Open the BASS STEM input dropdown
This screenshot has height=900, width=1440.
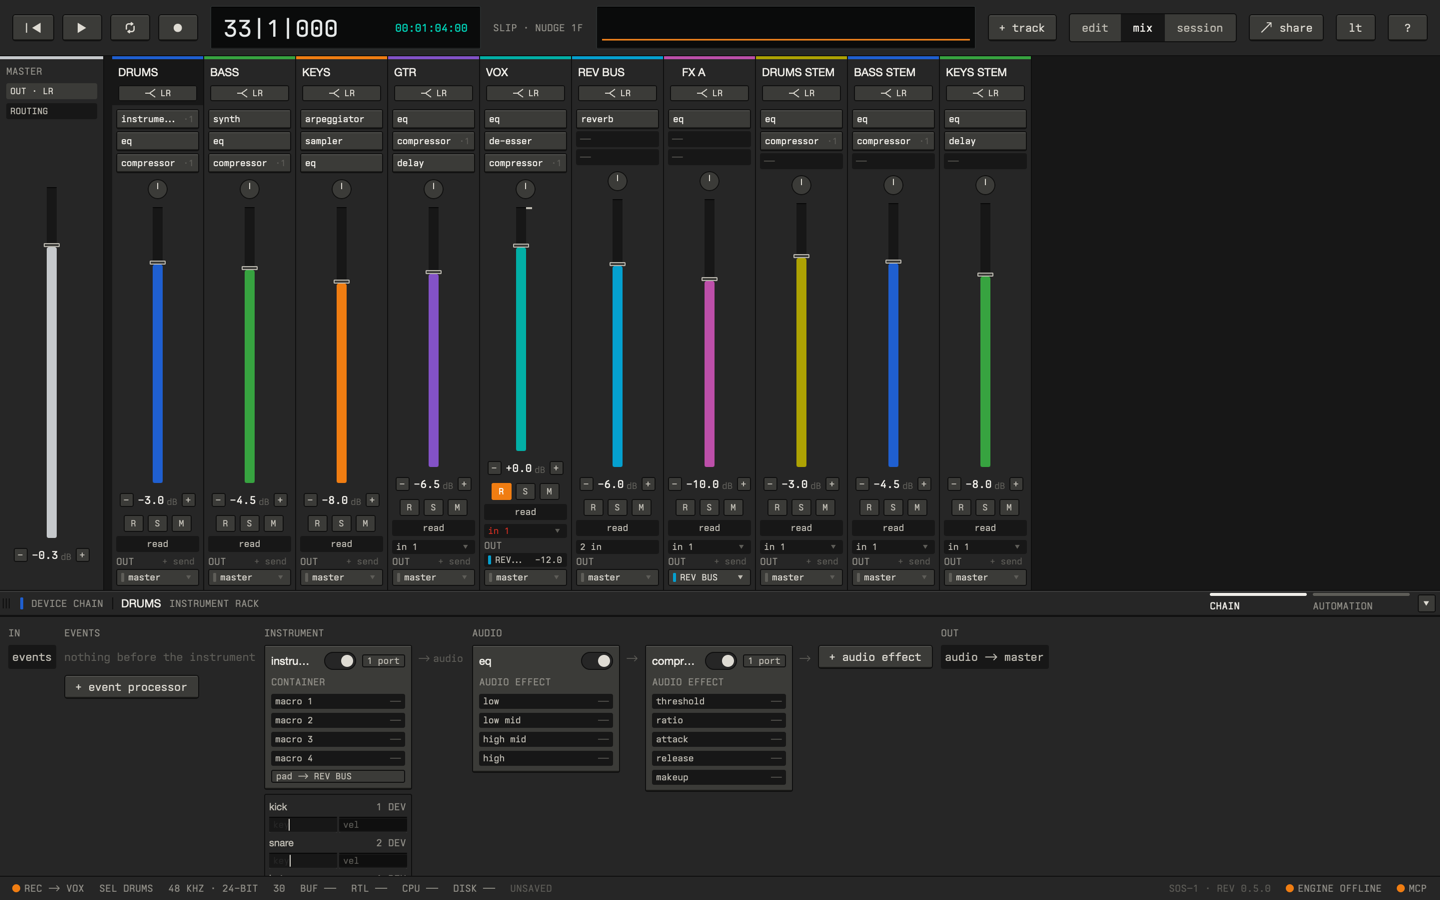point(893,546)
